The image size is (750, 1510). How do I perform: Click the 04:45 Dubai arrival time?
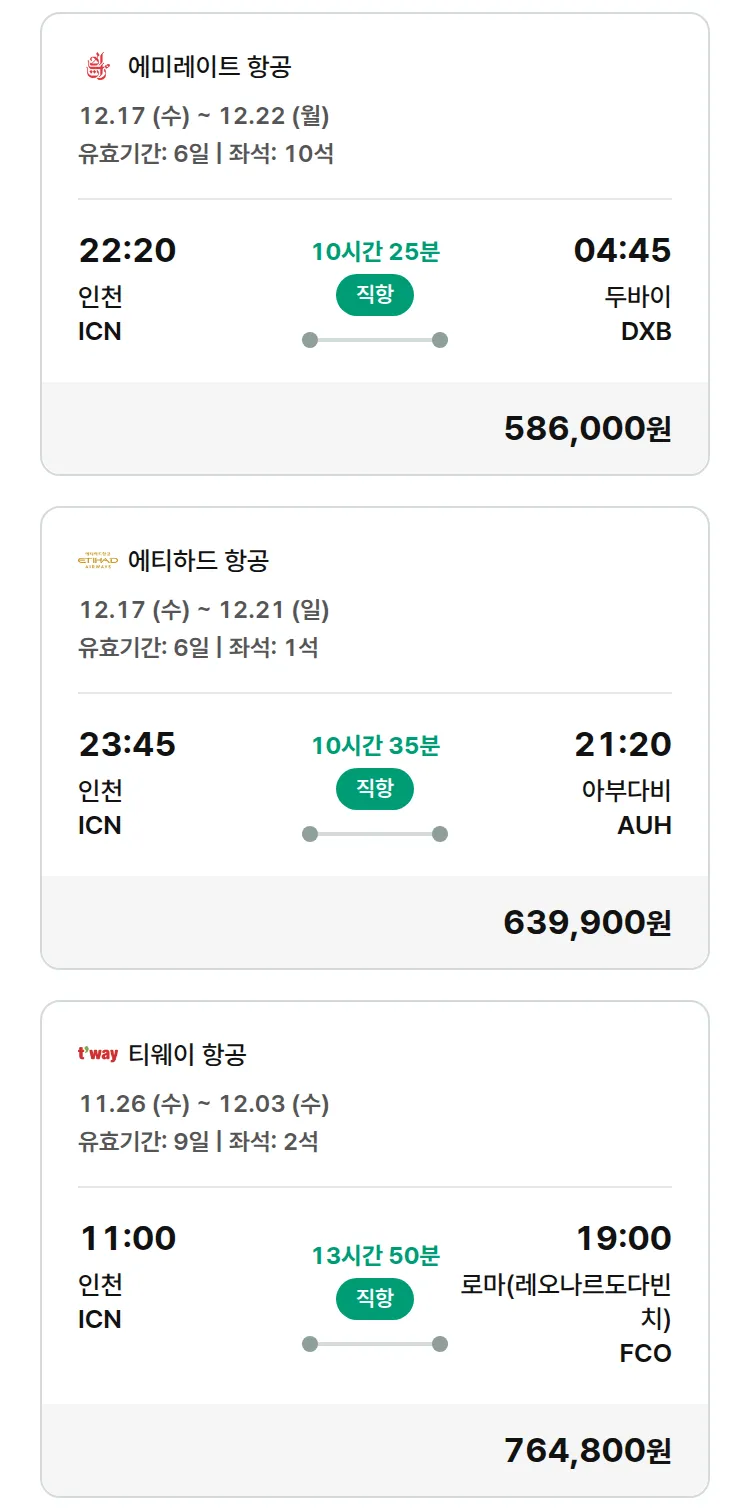point(622,250)
